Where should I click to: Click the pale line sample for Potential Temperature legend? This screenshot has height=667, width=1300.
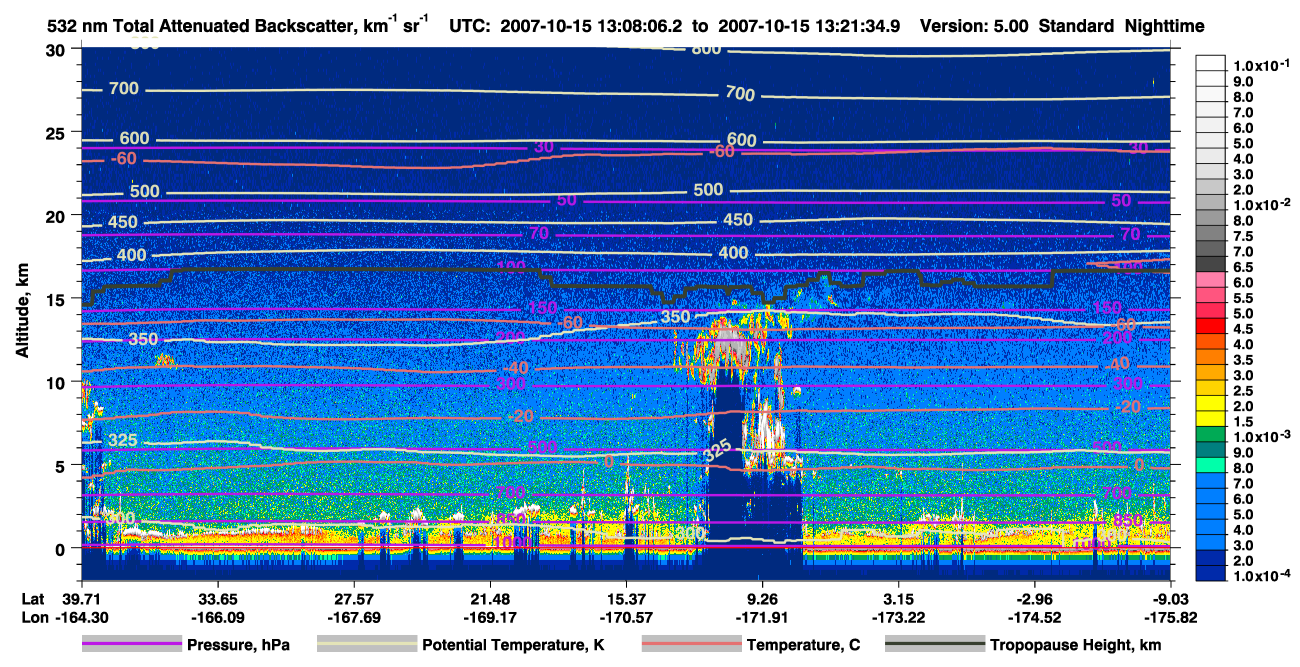pos(366,645)
